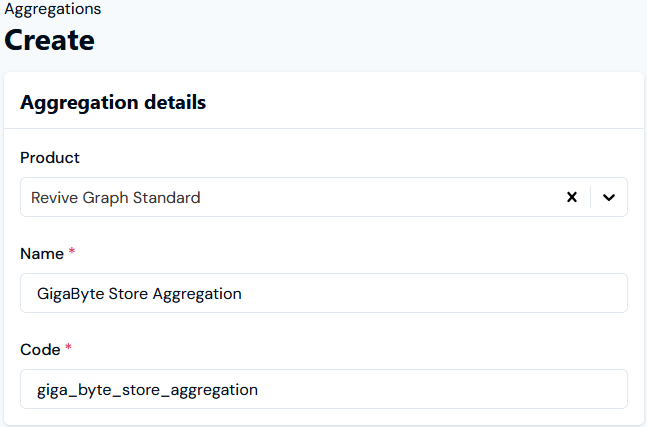The height and width of the screenshot is (427, 647).
Task: Go to the Aggregations breadcrumb
Action: [x=53, y=9]
